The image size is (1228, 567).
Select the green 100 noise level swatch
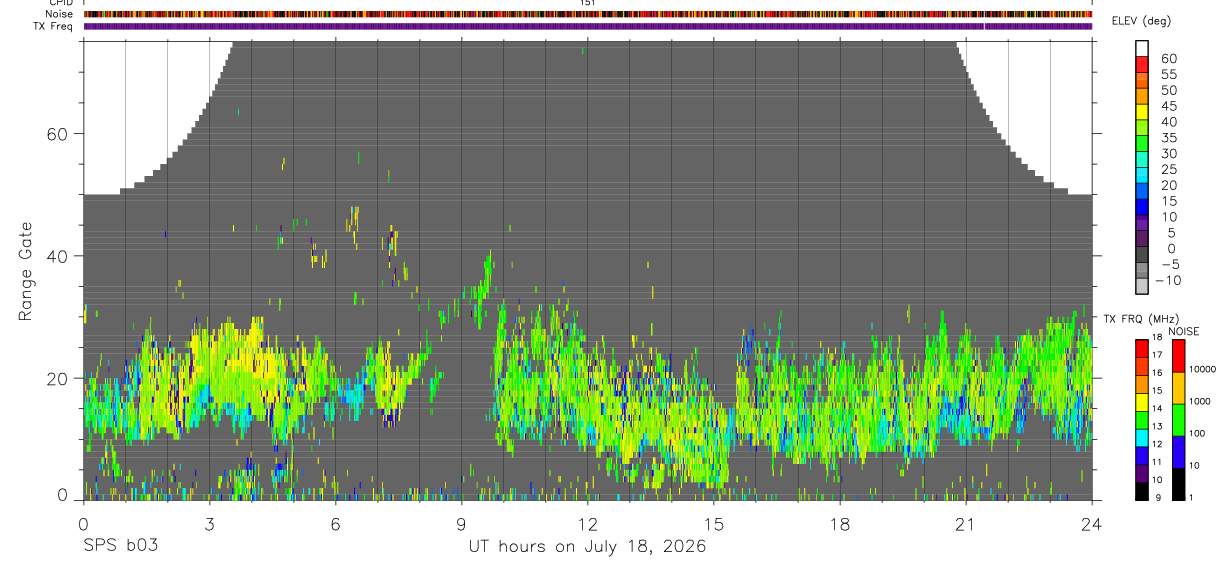point(1177,420)
